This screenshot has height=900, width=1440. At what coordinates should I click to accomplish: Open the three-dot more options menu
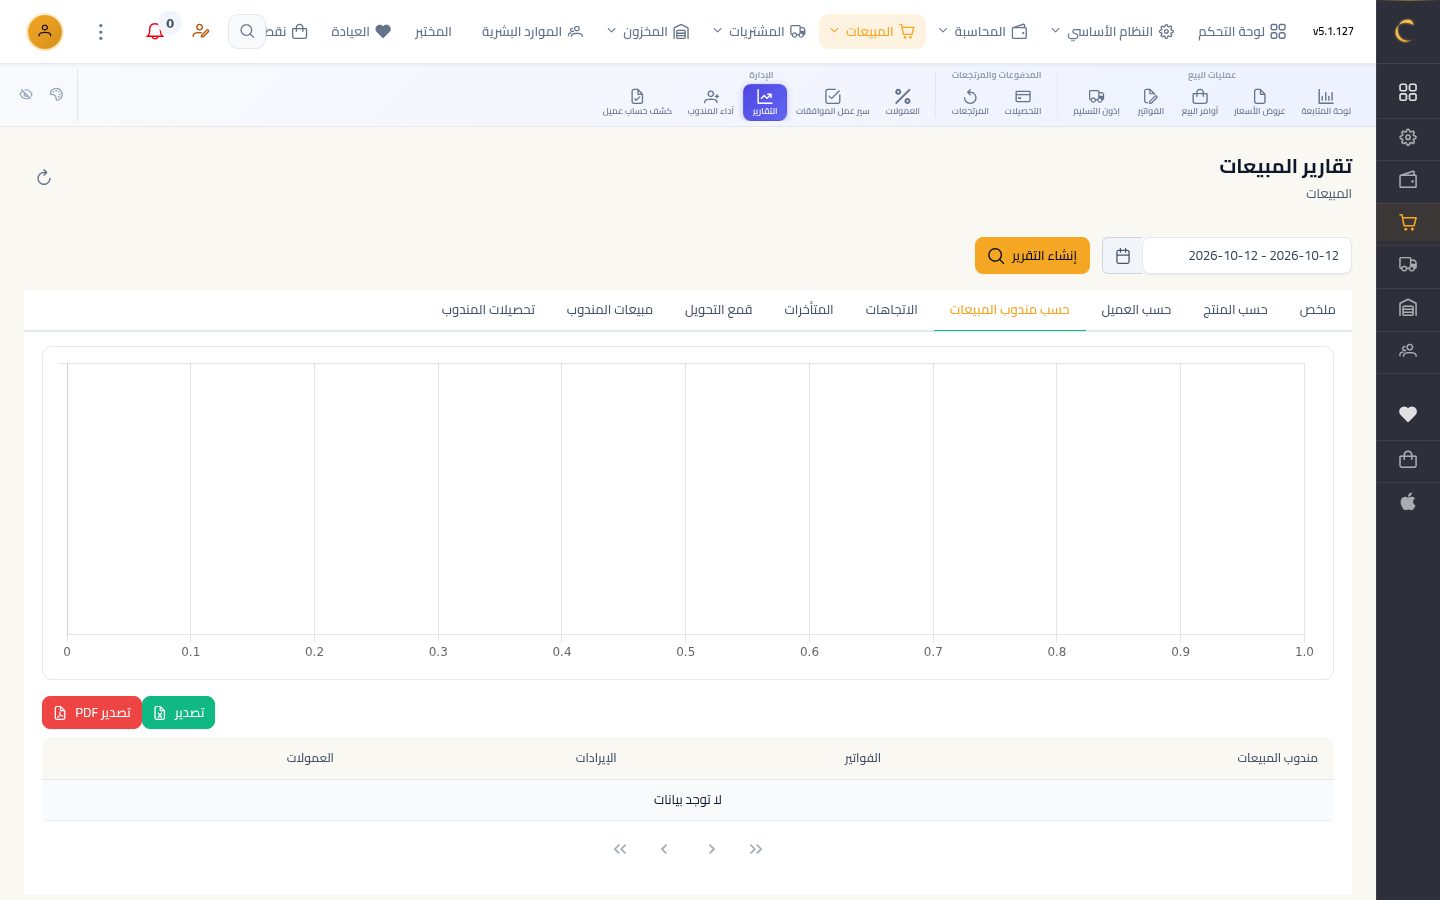point(101,32)
